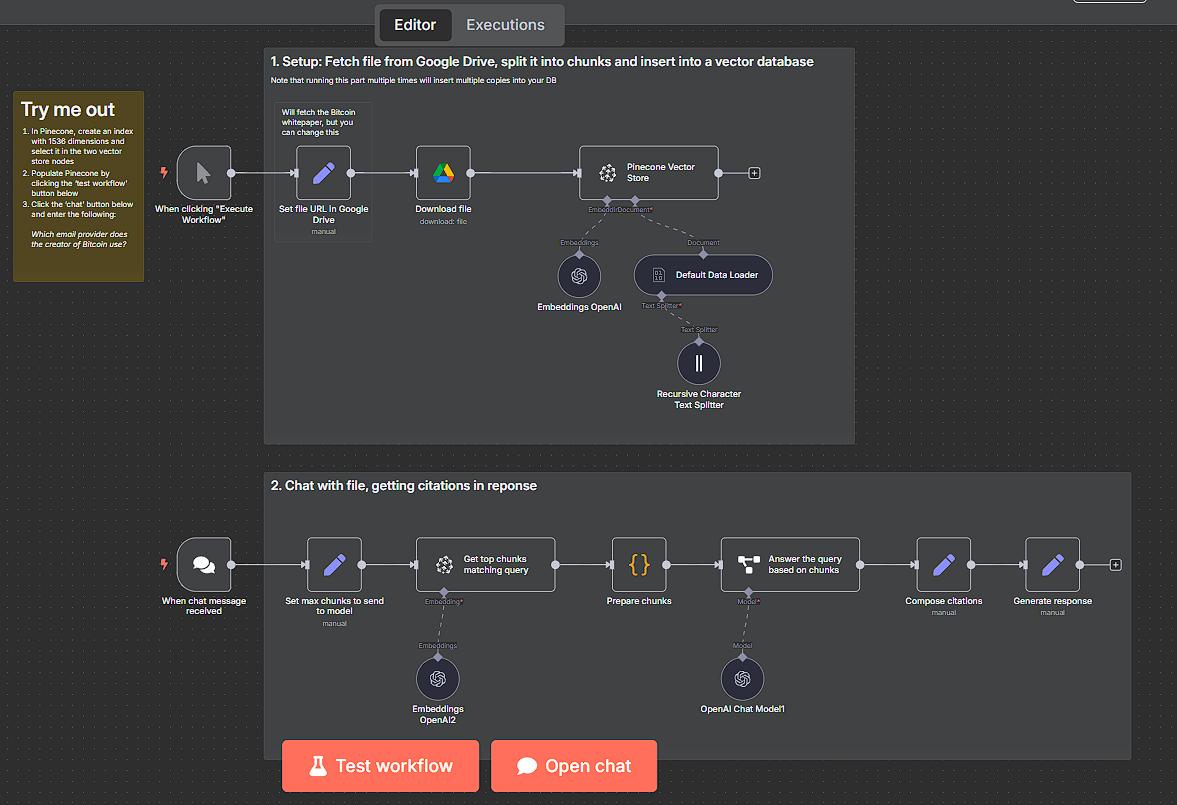
Task: Select the 'Generate response' node
Action: [1052, 565]
